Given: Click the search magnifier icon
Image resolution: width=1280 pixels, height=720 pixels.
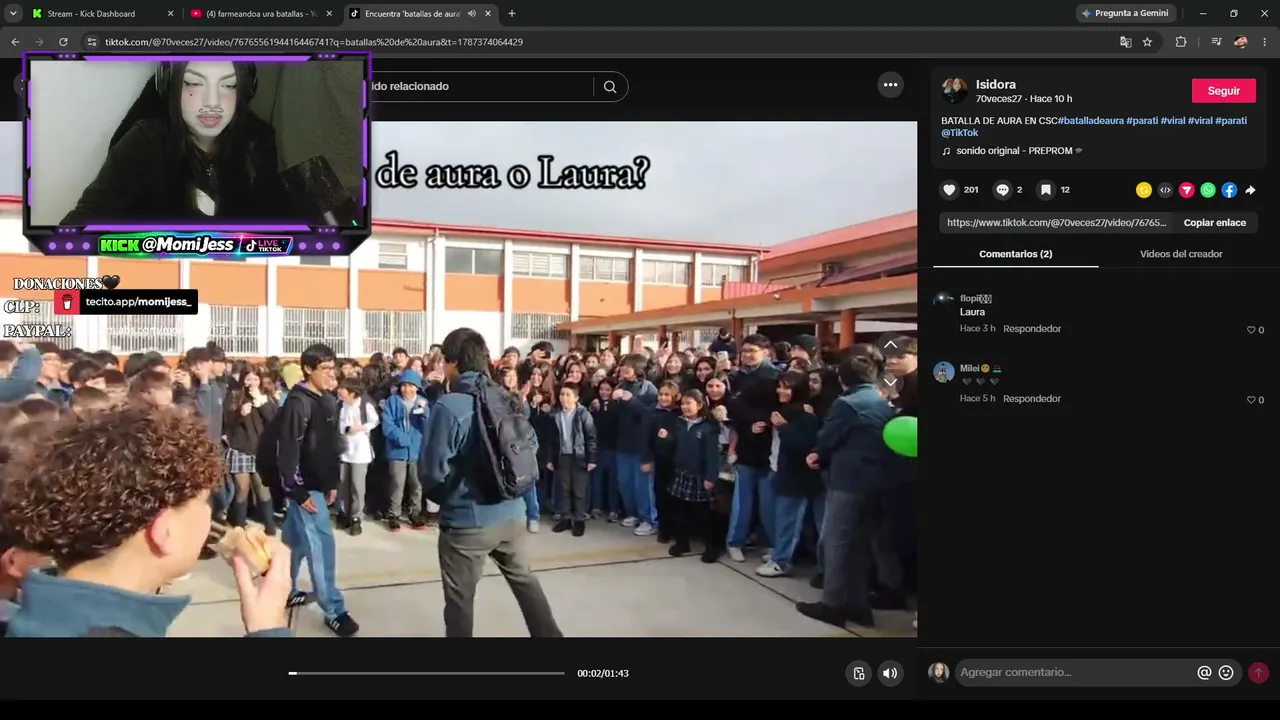Looking at the screenshot, I should (x=610, y=87).
